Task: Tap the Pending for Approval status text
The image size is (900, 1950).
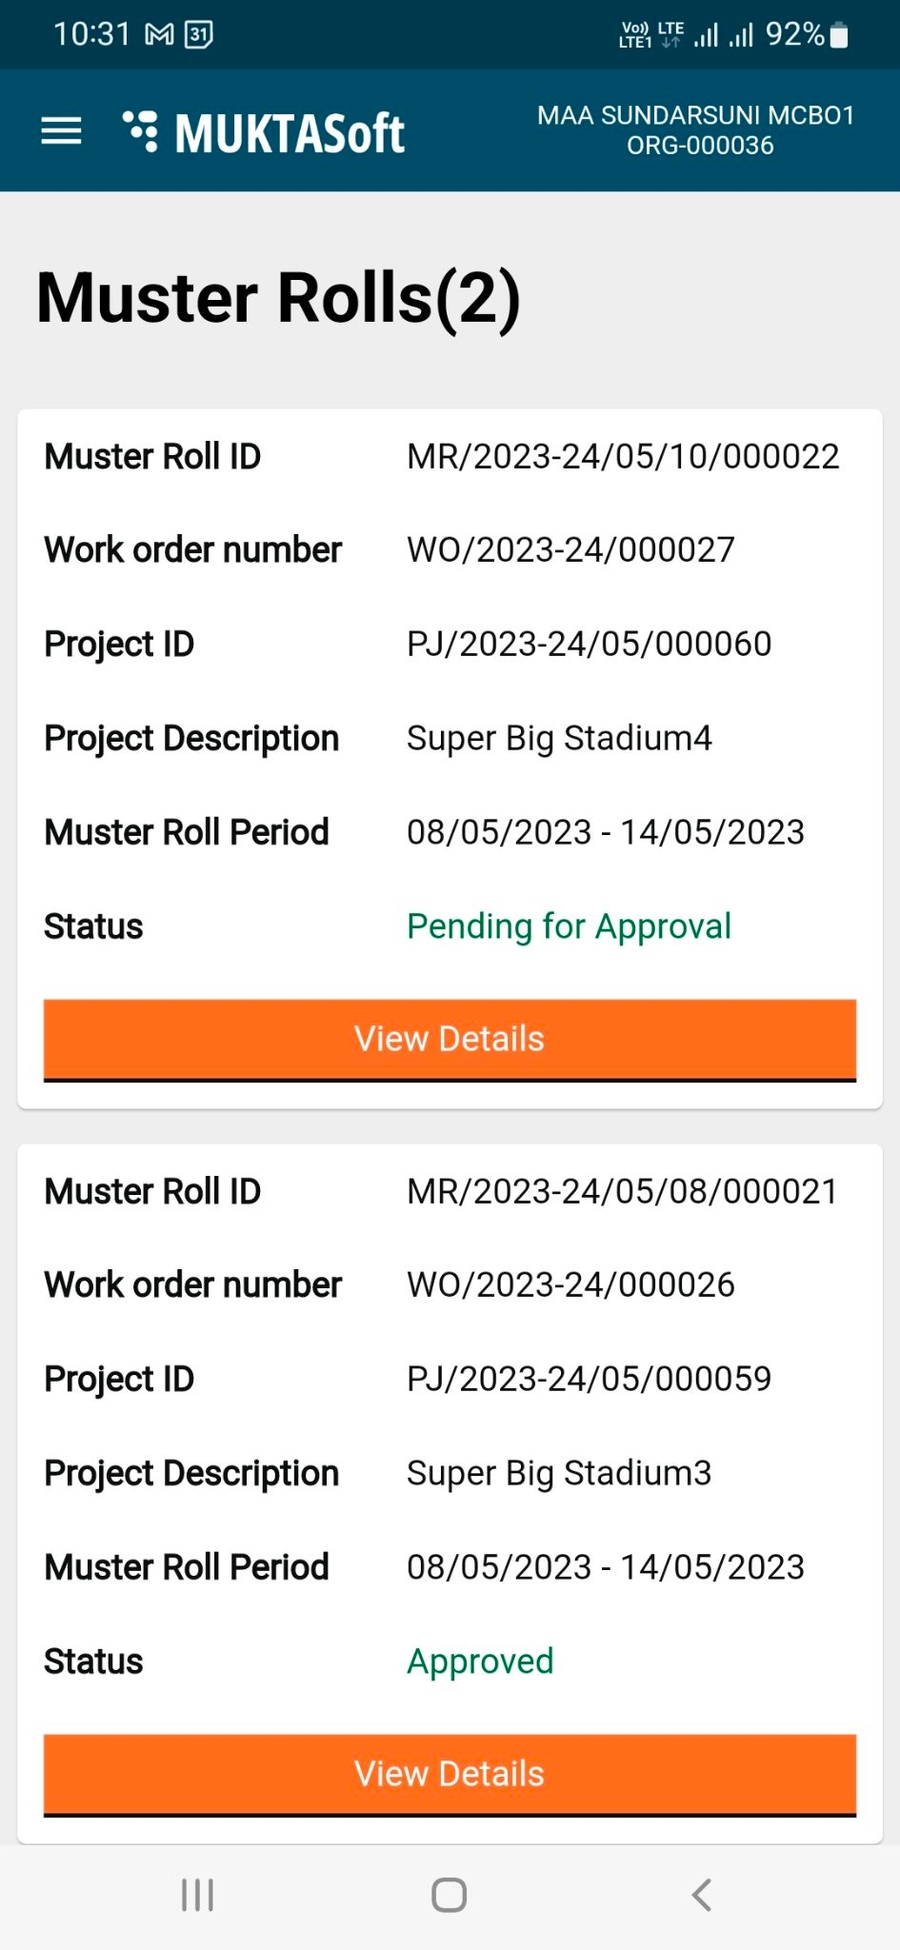Action: point(569,927)
